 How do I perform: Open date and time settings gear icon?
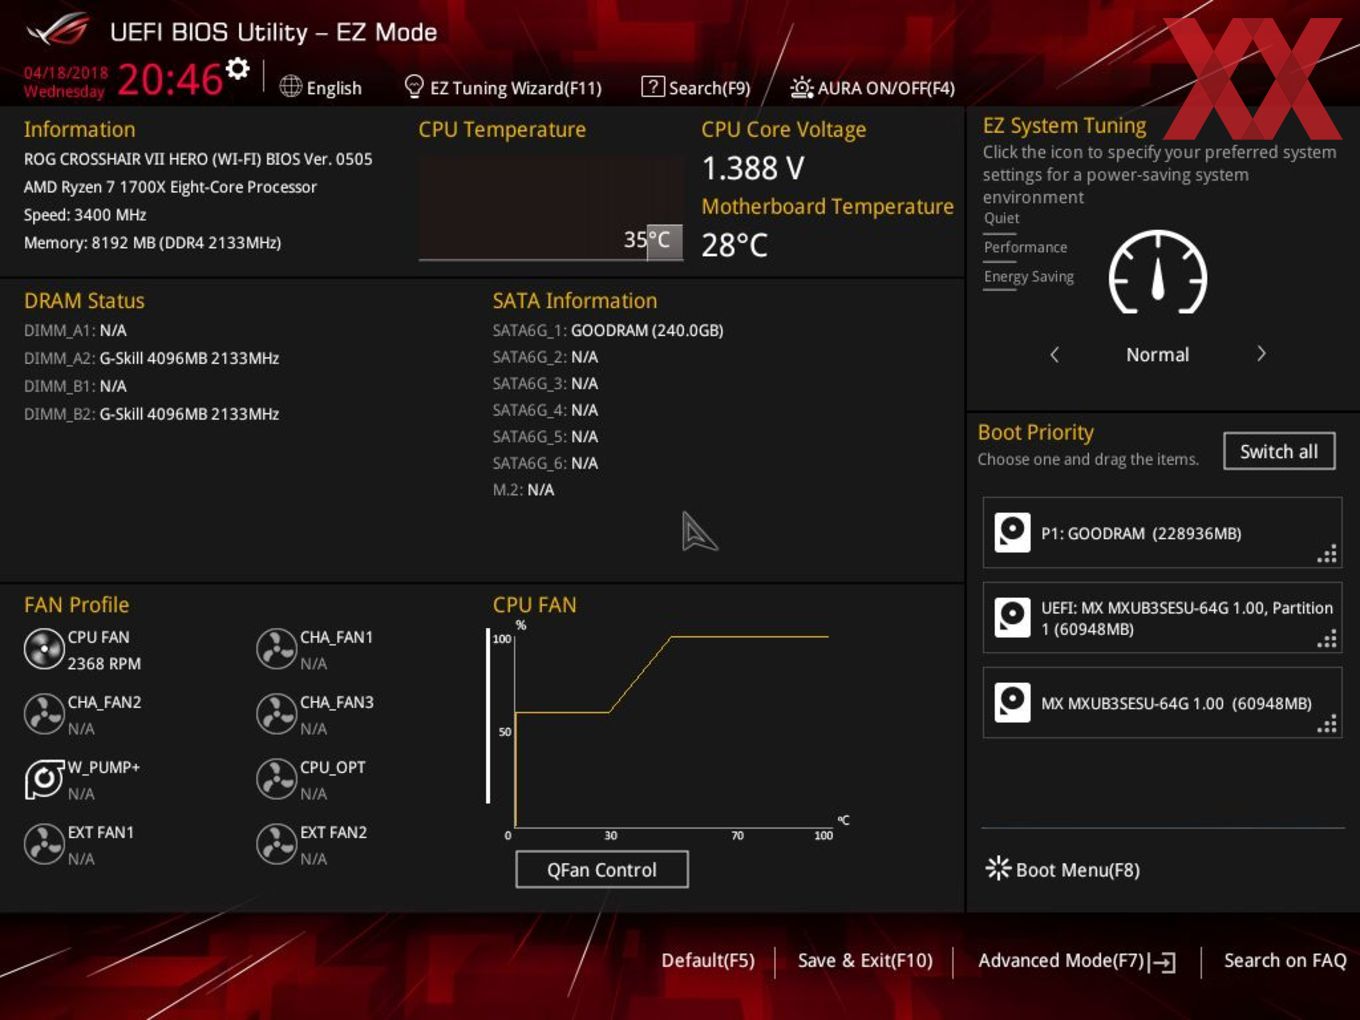click(x=237, y=68)
